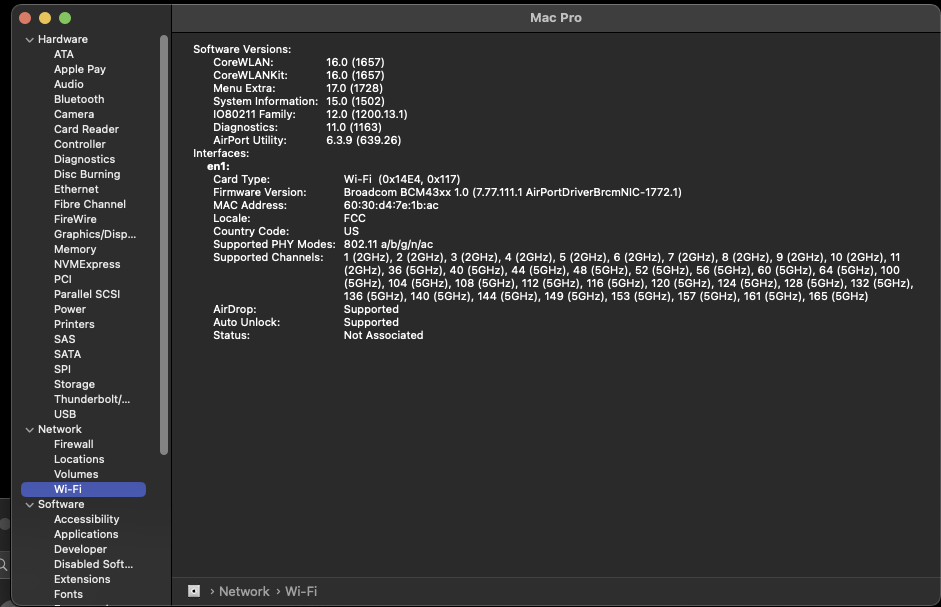The image size is (941, 607).
Task: Click the MAC address 60:30:d4:7e:1b:ac
Action: tap(391, 205)
